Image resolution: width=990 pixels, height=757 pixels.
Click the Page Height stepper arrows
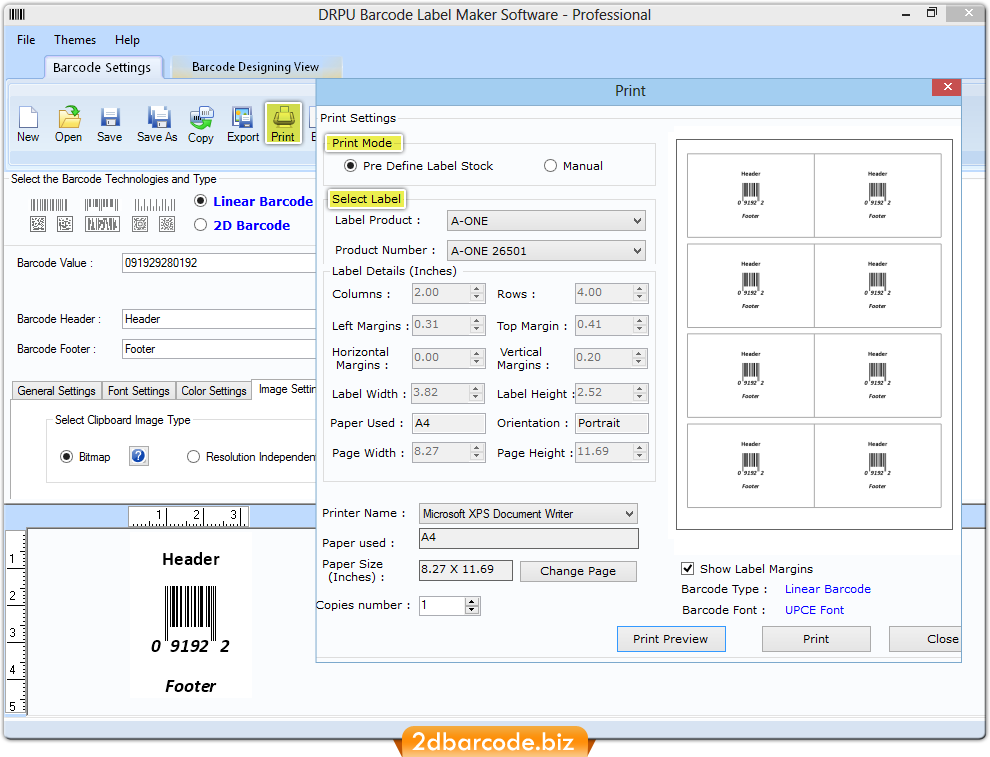pos(640,451)
